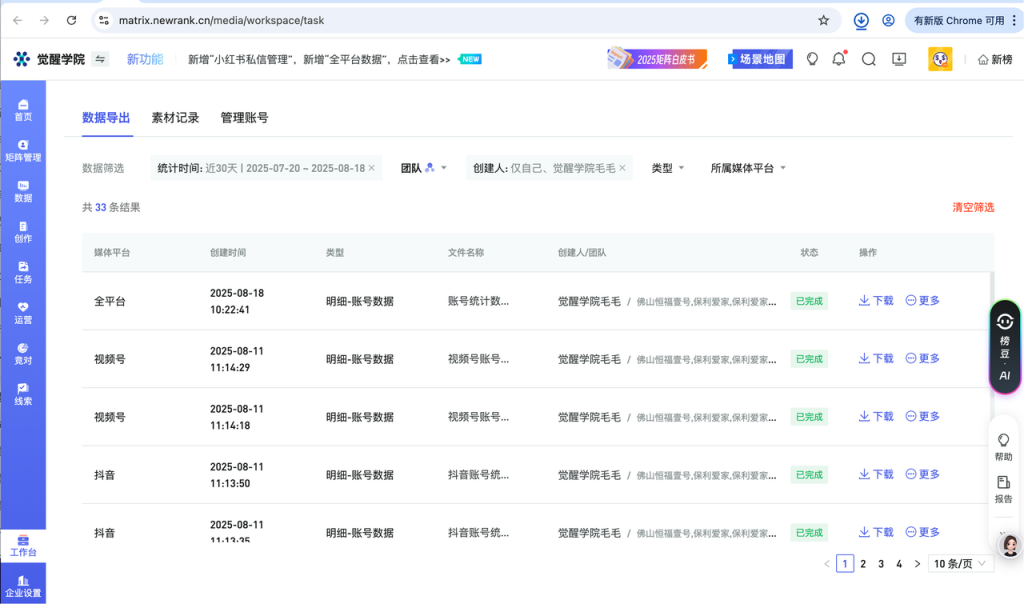Open 矩阵管理 in the sidebar
The width and height of the screenshot is (1024, 604).
pyautogui.click(x=23, y=151)
